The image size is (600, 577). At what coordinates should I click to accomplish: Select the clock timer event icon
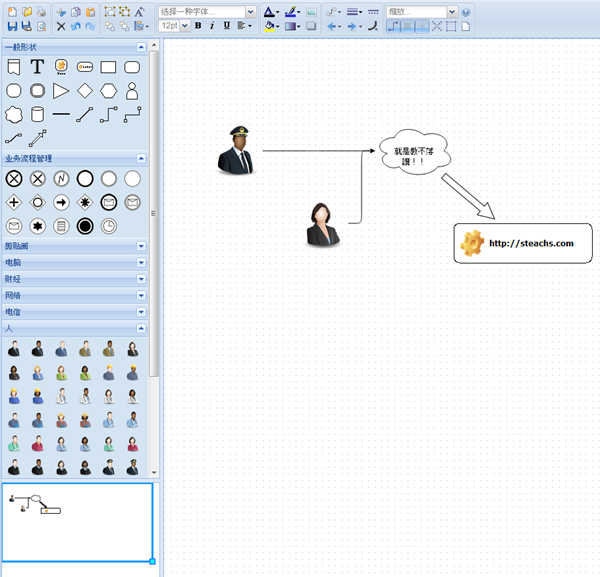[108, 226]
